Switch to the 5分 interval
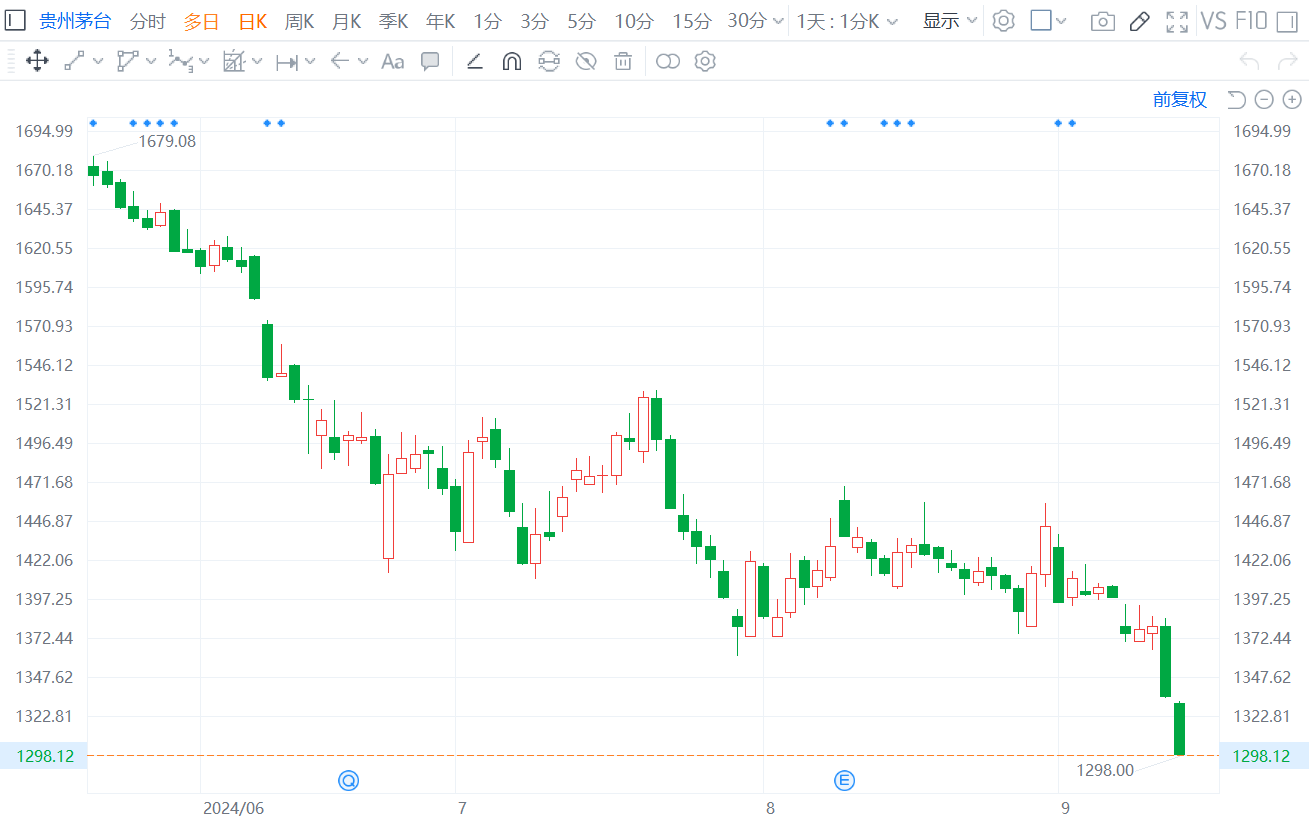 (x=581, y=21)
